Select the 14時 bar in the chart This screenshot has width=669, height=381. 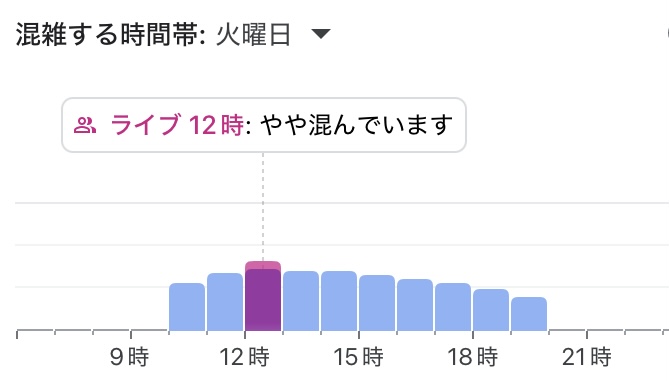pyautogui.click(x=339, y=301)
